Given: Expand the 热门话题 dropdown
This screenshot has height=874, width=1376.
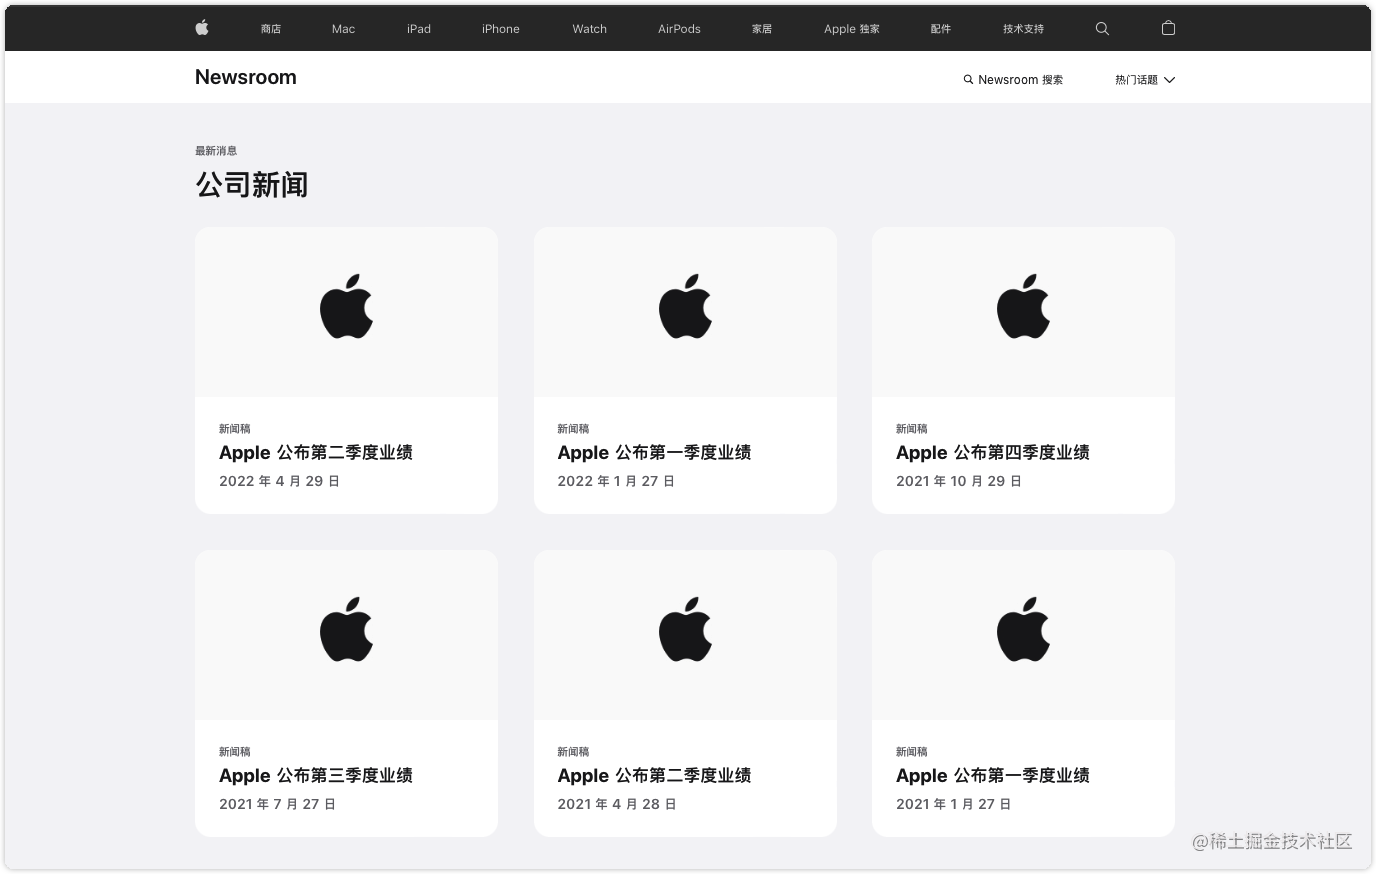Looking at the screenshot, I should coord(1145,80).
